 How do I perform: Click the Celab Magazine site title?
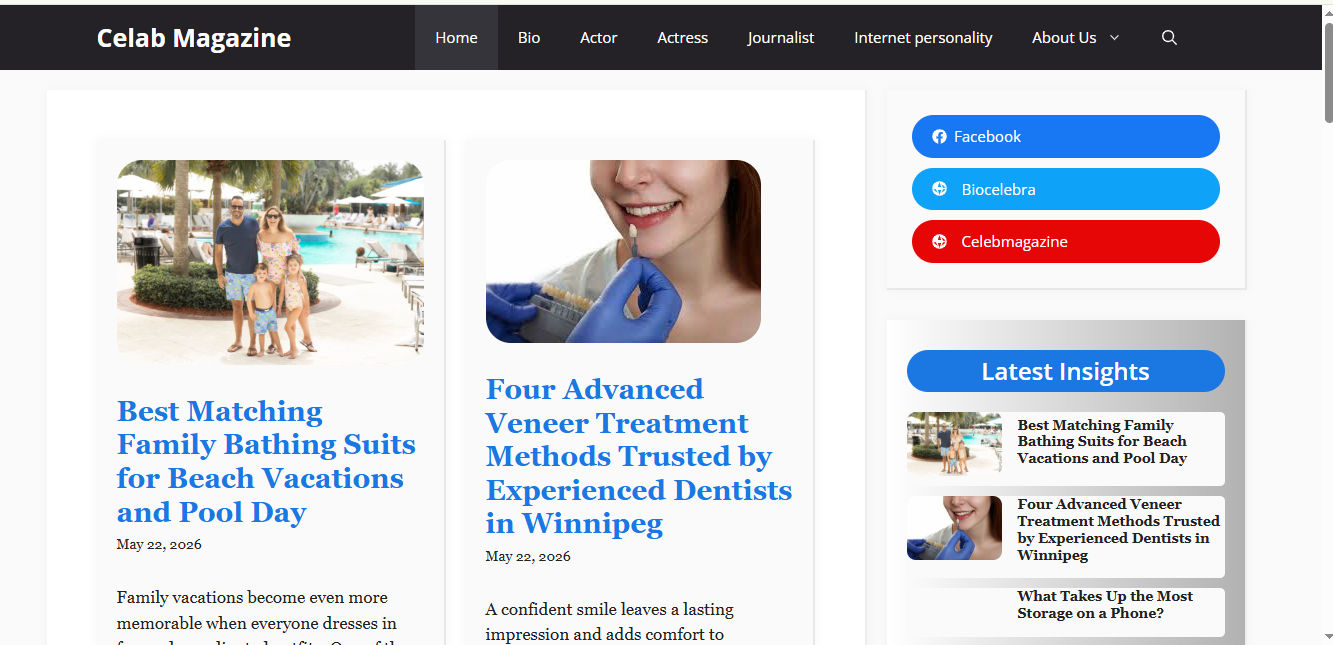(x=194, y=38)
